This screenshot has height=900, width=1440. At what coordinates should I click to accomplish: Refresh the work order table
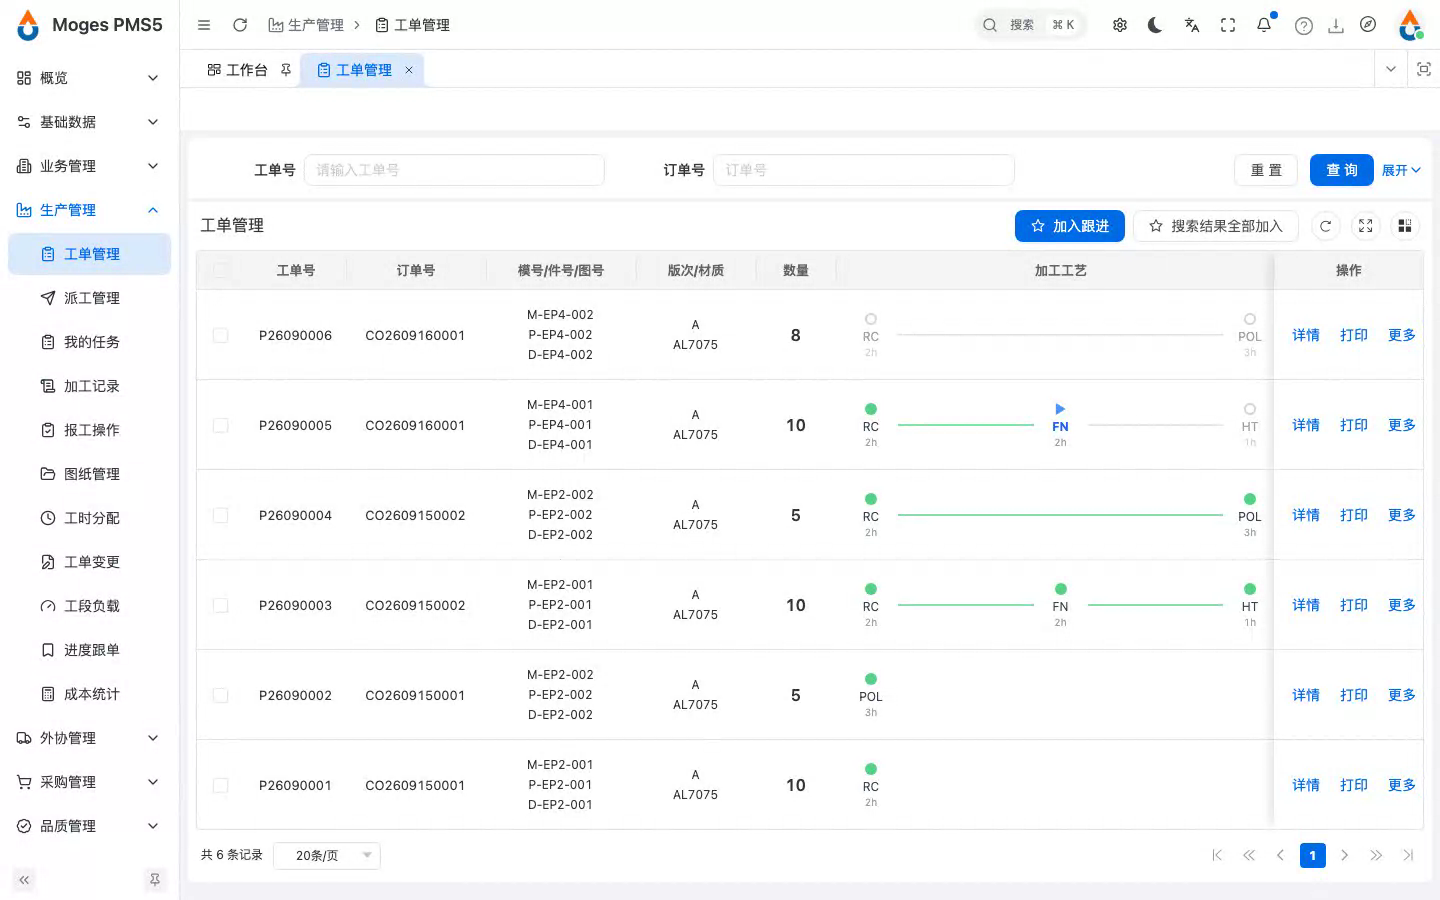[1325, 226]
